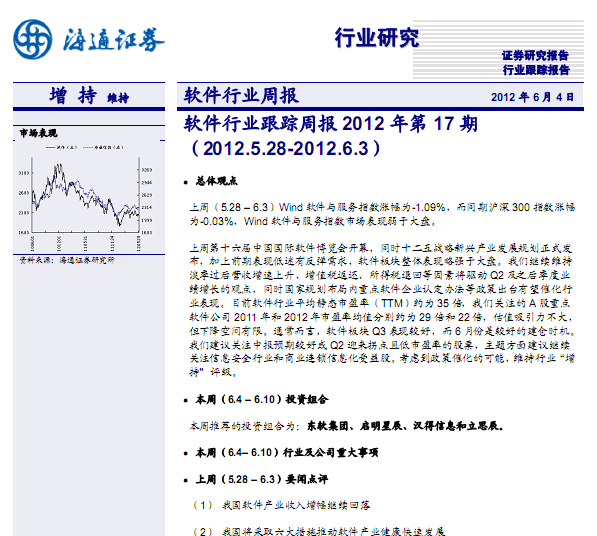This screenshot has width=597, height=536.
Task: Click the date 2012年6月4日
Action: 532,97
